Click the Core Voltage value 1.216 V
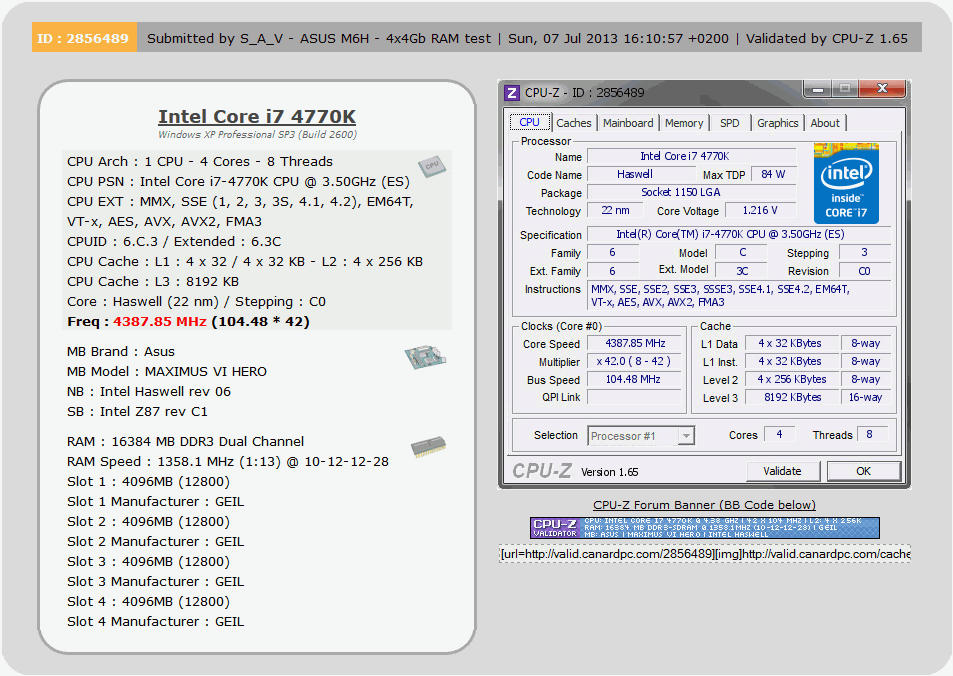Viewport: 953px width, 676px height. 760,210
